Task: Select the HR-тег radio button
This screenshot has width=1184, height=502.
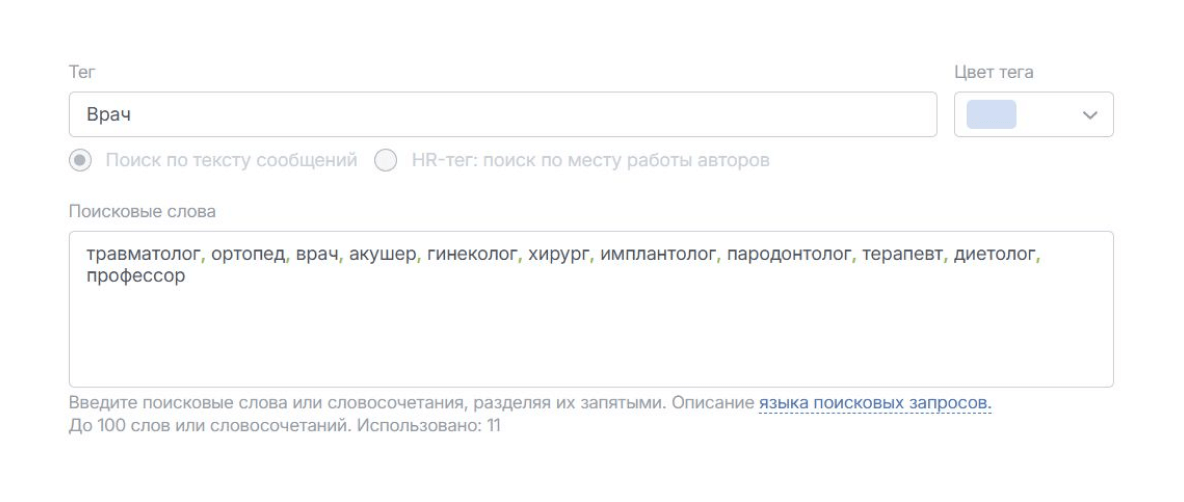Action: (x=386, y=160)
